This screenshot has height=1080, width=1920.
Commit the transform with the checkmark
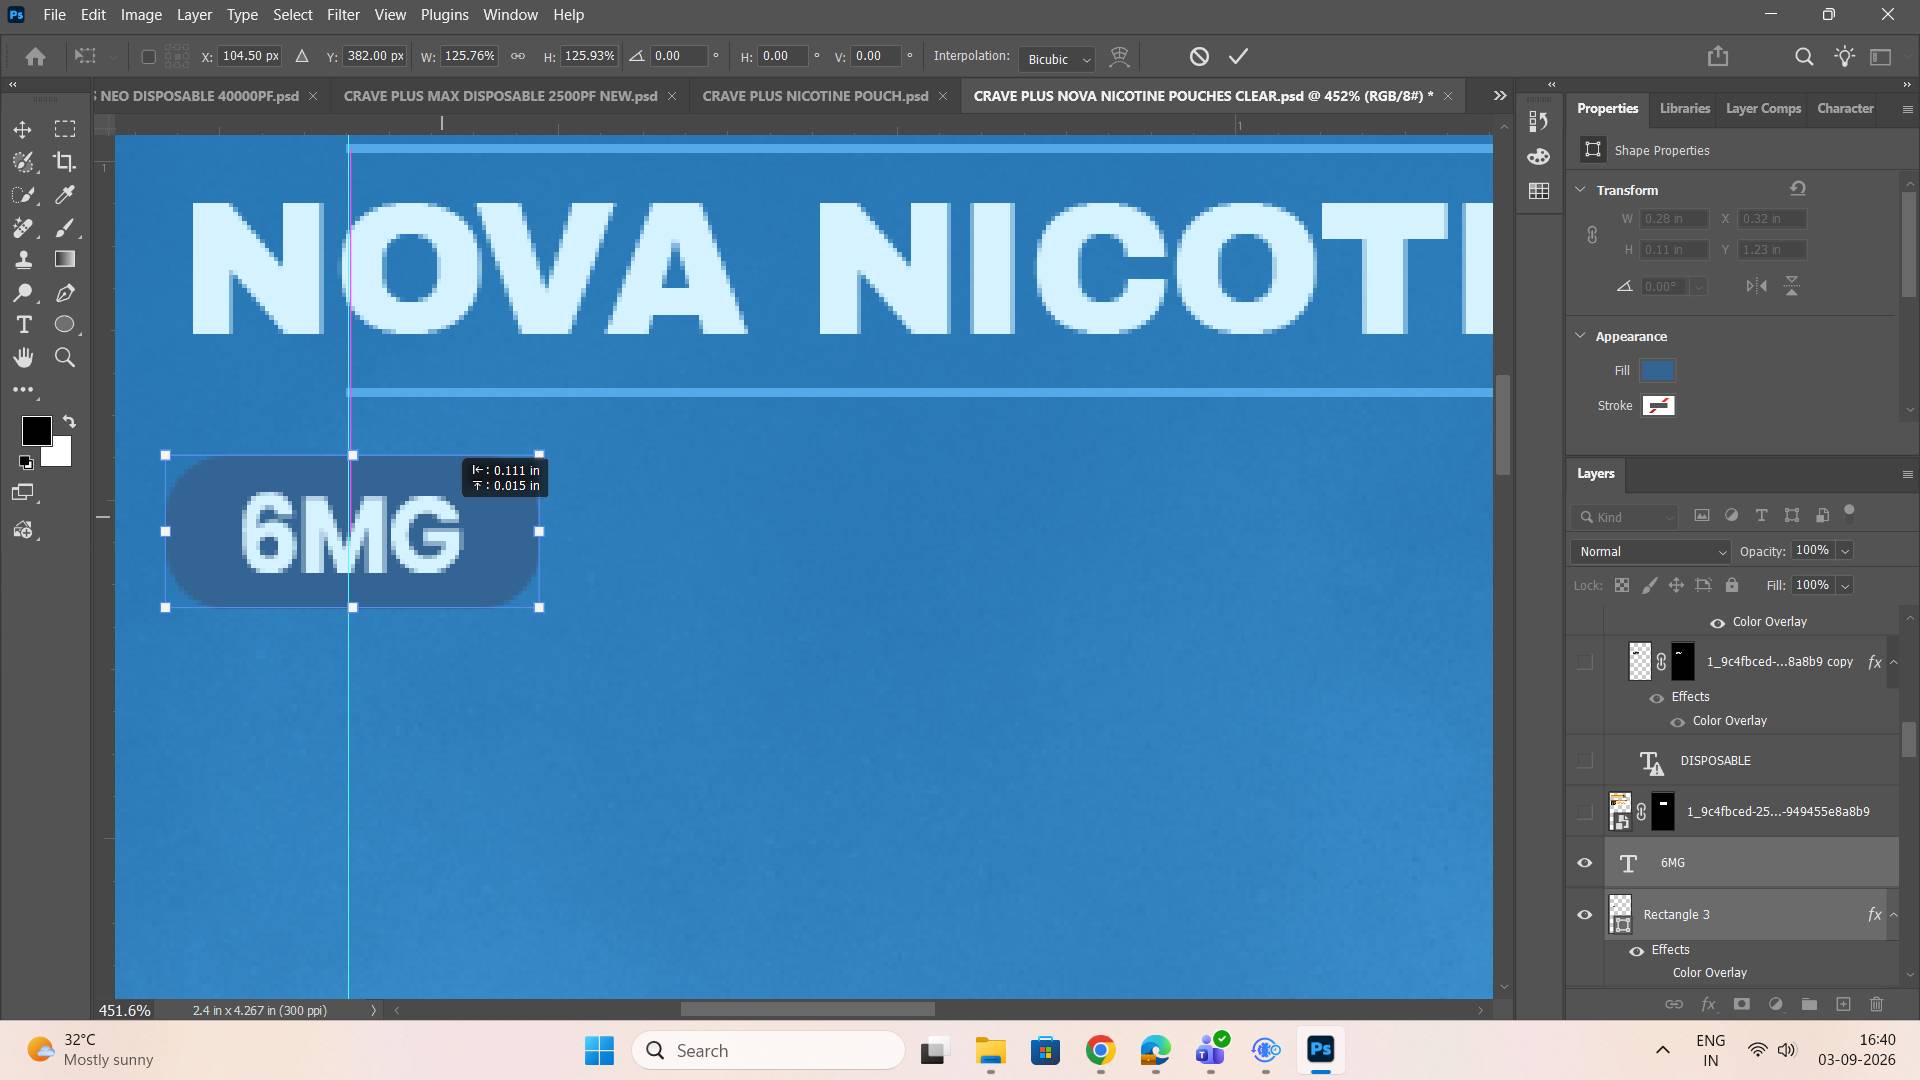(1238, 57)
